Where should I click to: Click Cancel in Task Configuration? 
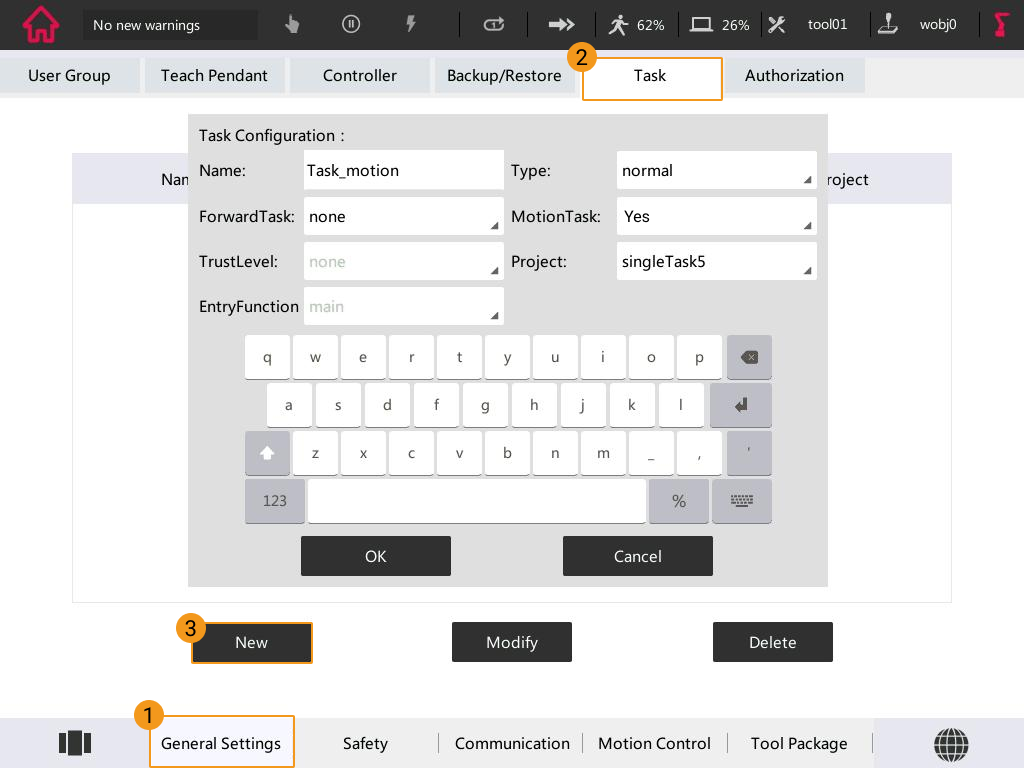click(x=637, y=556)
